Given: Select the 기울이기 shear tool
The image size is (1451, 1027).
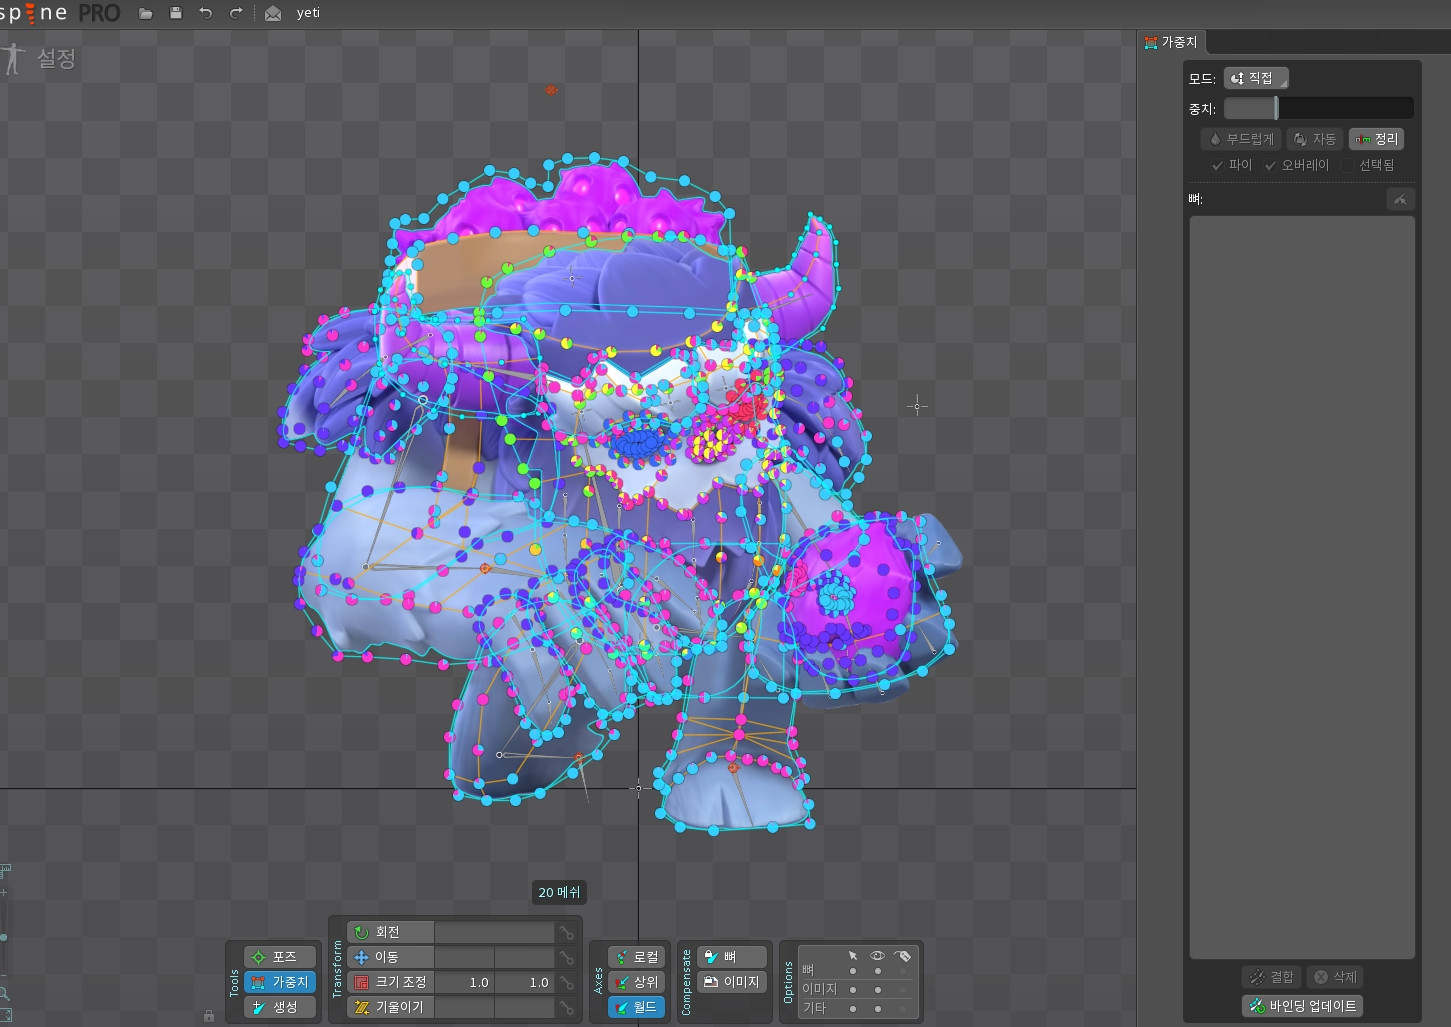Looking at the screenshot, I should [x=390, y=1007].
